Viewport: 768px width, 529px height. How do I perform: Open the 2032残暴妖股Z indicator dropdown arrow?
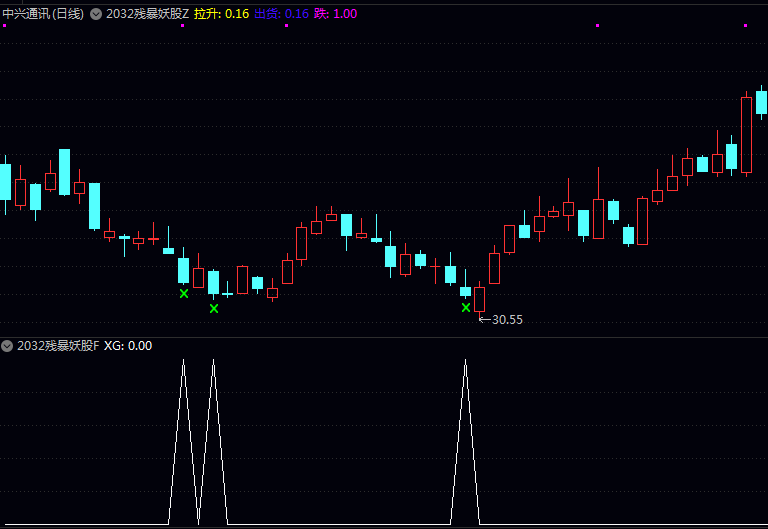[96, 14]
